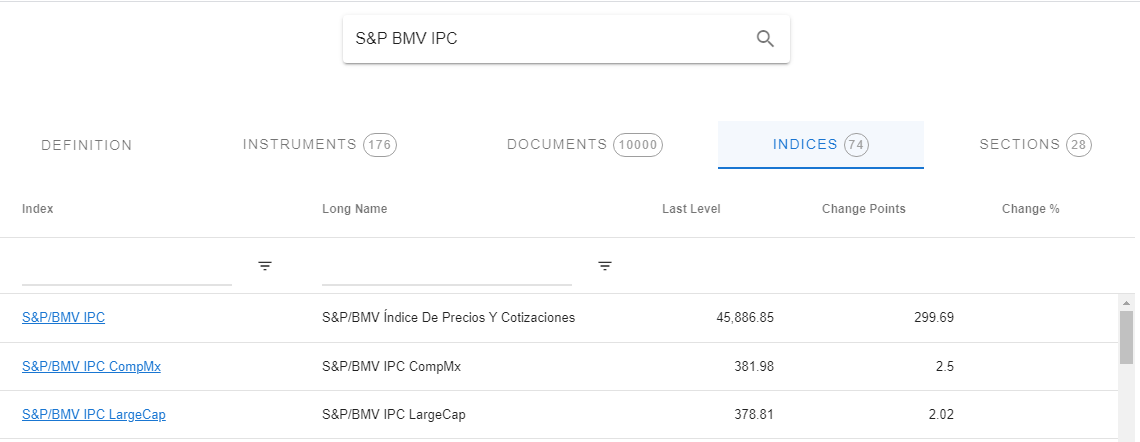Sort by the Last Level column header
Screen dimensions: 1140x442
pyautogui.click(x=691, y=209)
